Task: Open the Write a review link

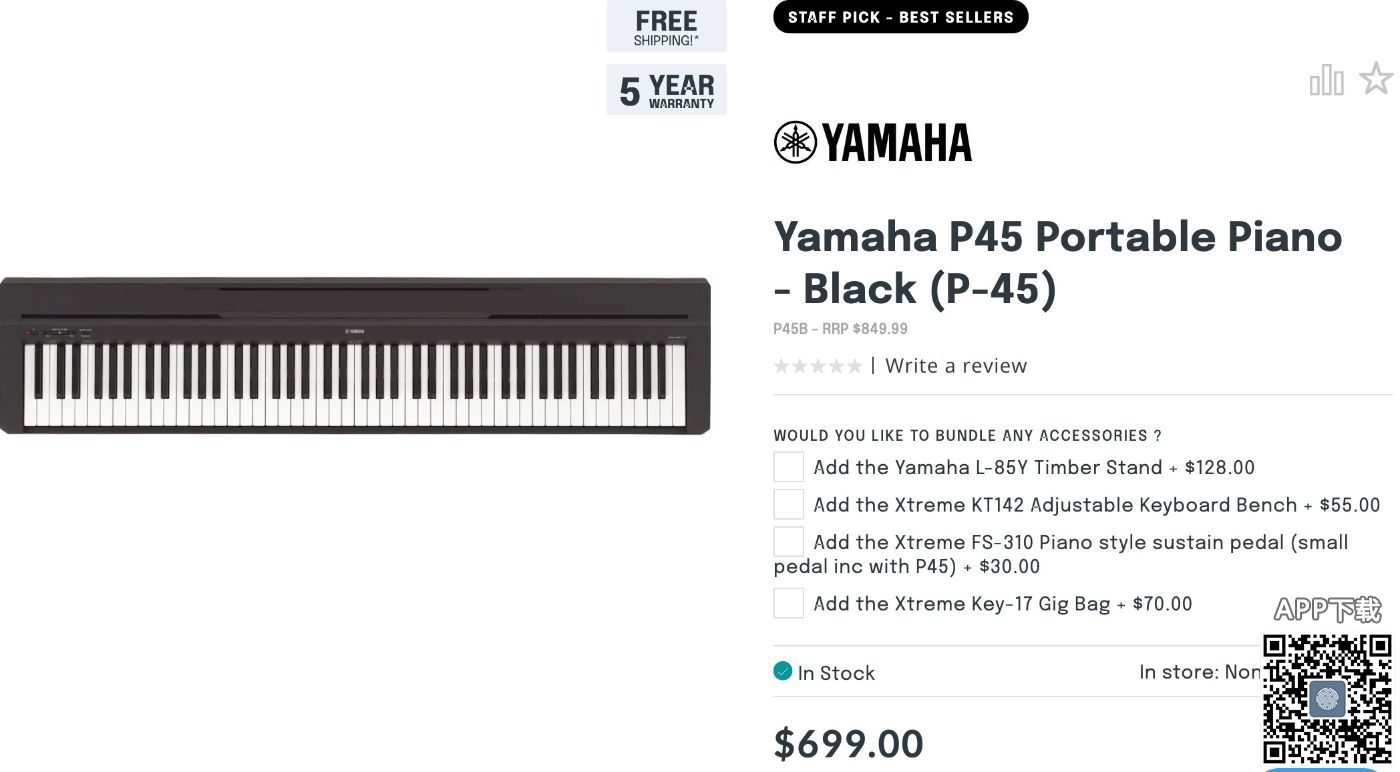Action: [956, 366]
